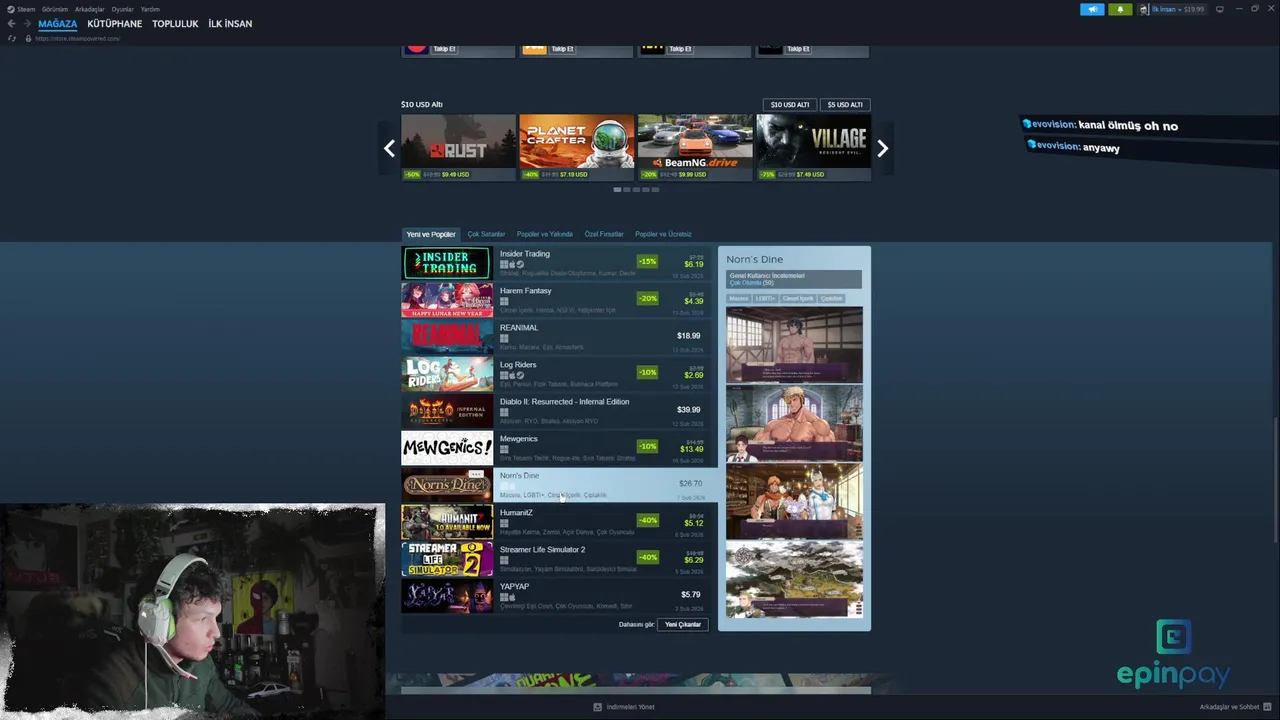The image size is (1280, 720).
Task: Select the Popüler ve Yakında tab
Action: [x=545, y=234]
